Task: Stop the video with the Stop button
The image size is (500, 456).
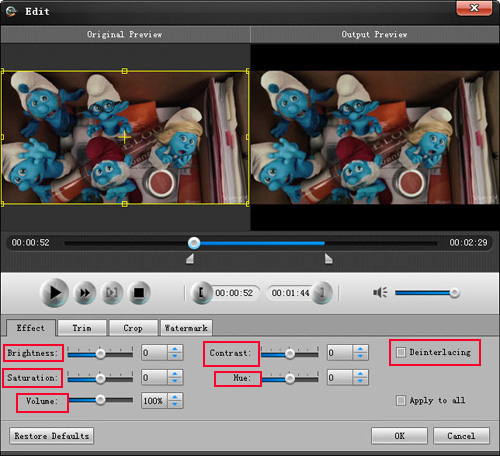Action: pos(139,293)
